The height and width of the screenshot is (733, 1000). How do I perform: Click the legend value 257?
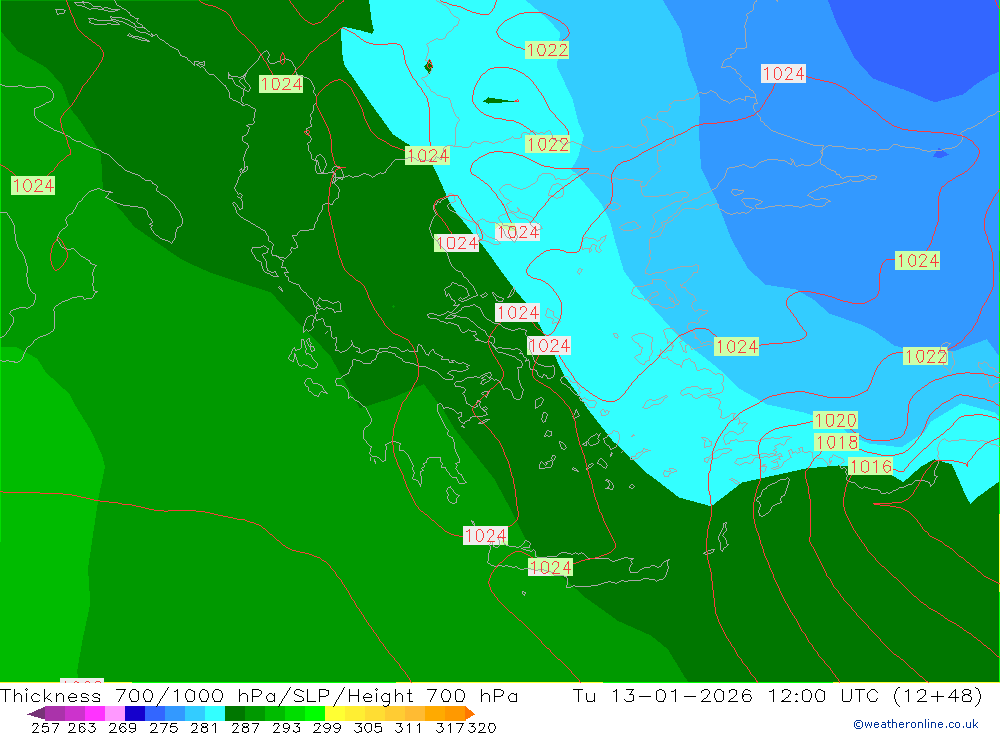coord(45,727)
